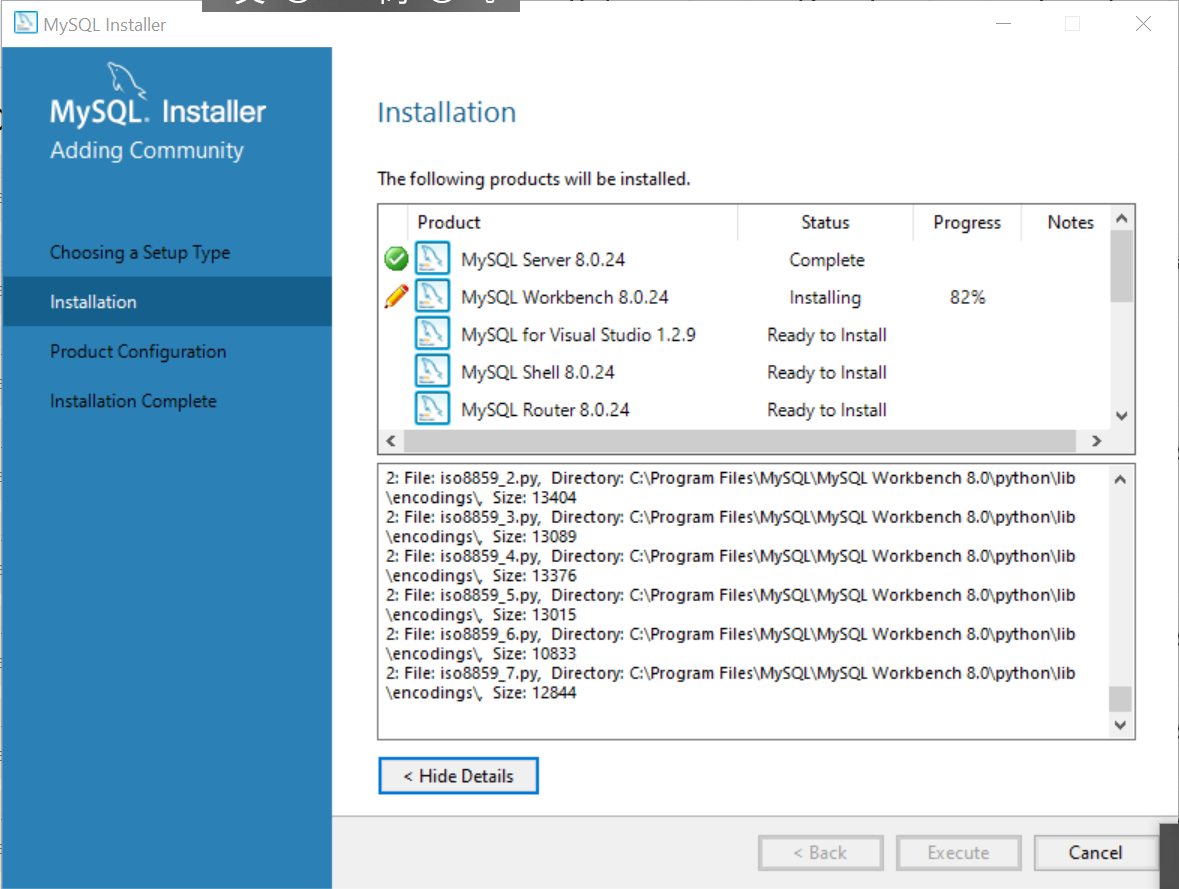This screenshot has width=1179, height=889.
Task: Click the 82% progress value
Action: (967, 297)
